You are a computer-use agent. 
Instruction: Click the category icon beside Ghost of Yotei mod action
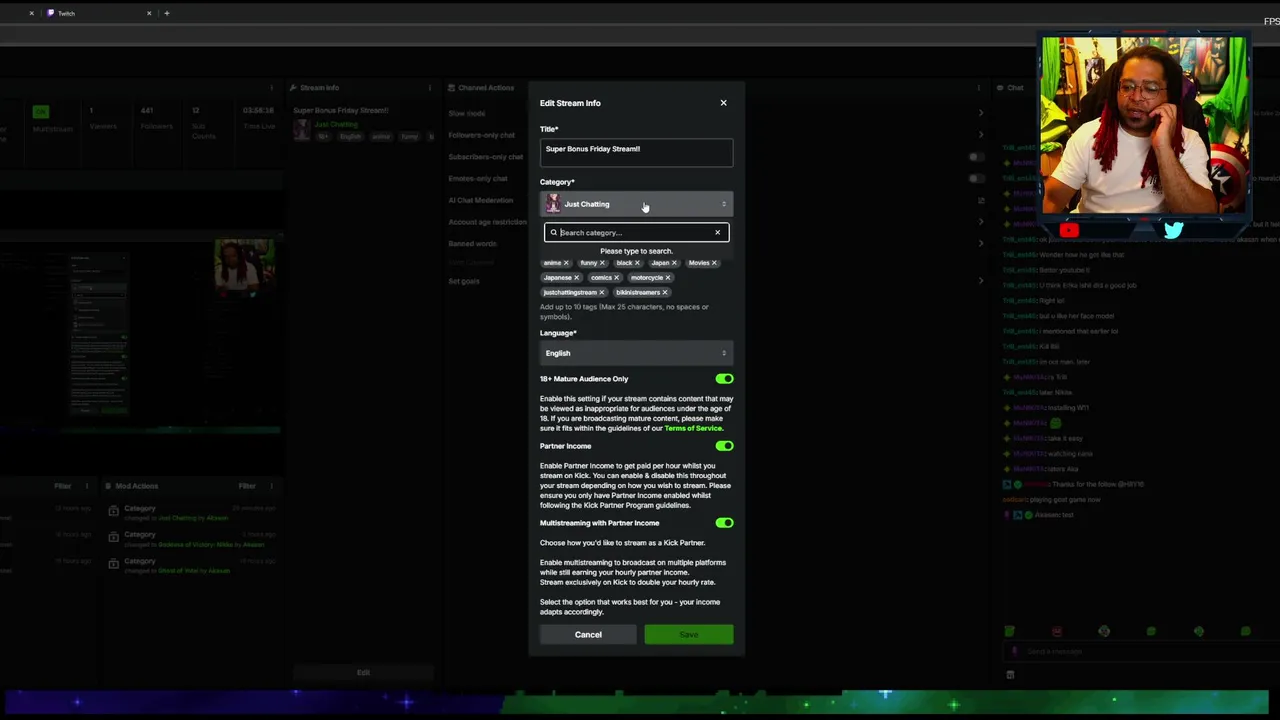coord(114,563)
